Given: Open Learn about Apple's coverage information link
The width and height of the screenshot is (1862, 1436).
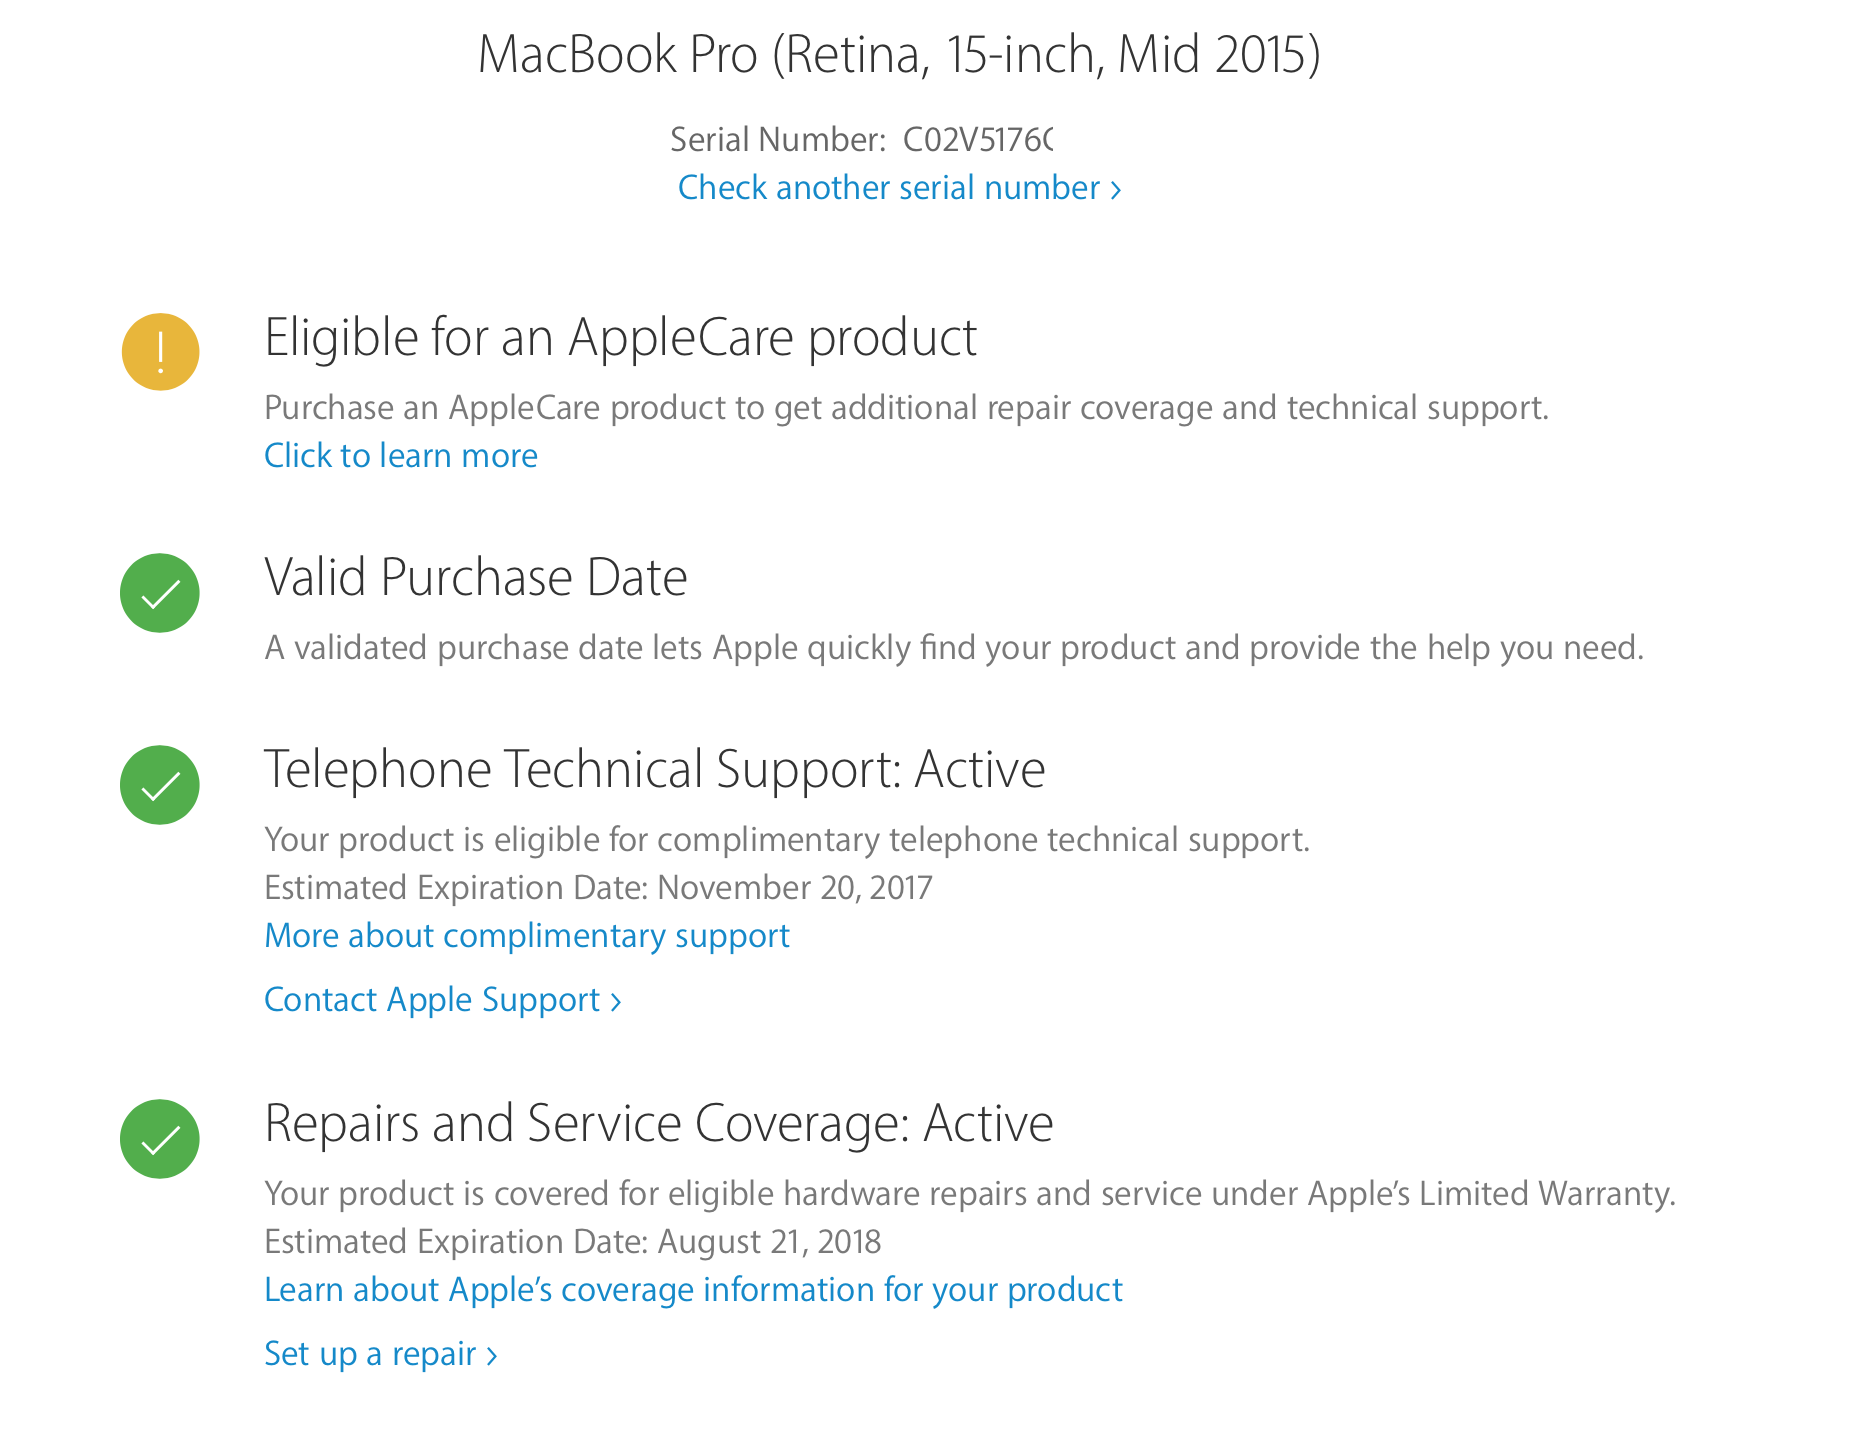Looking at the screenshot, I should [x=693, y=1290].
